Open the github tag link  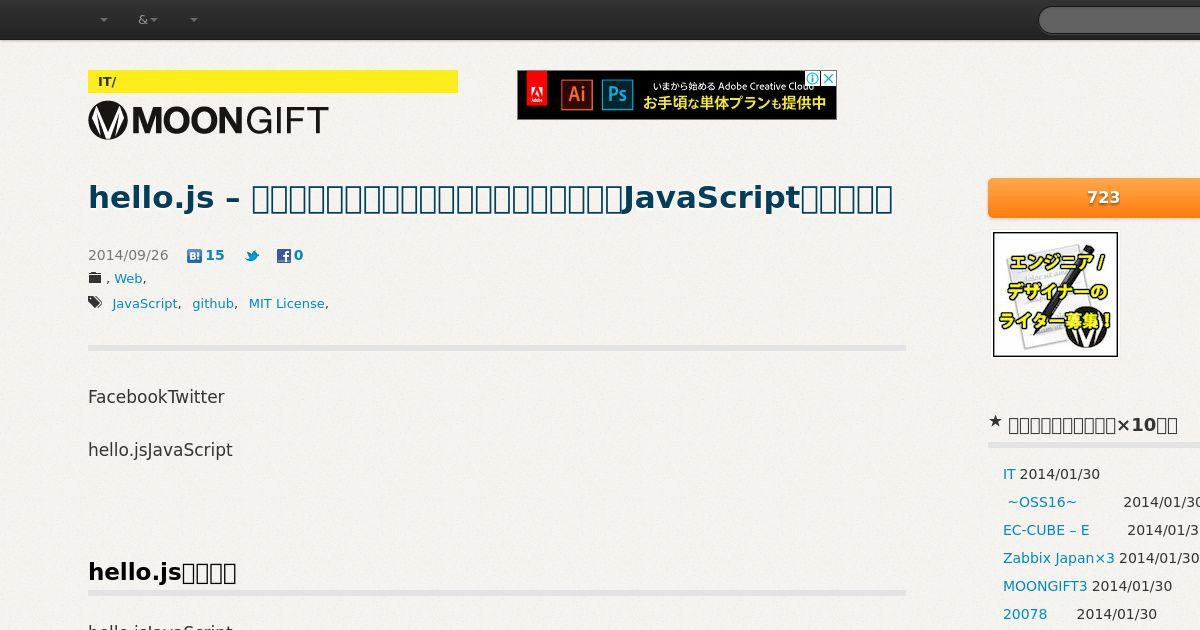(213, 303)
